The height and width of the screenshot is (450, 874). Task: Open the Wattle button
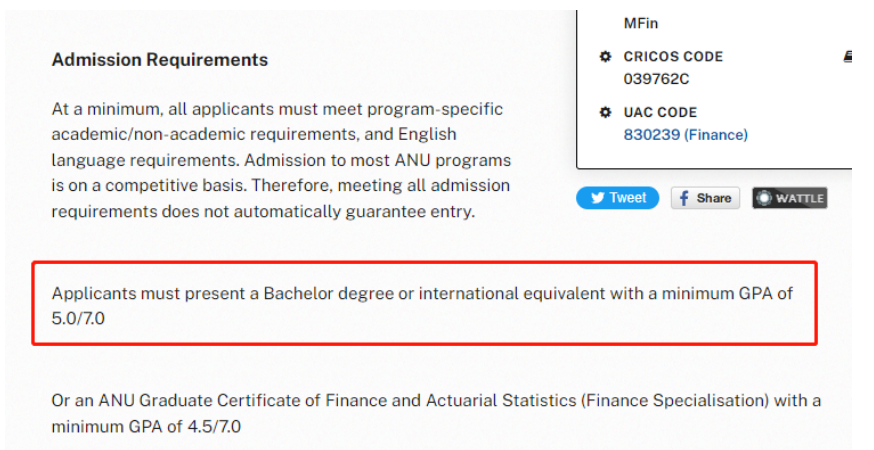point(790,198)
